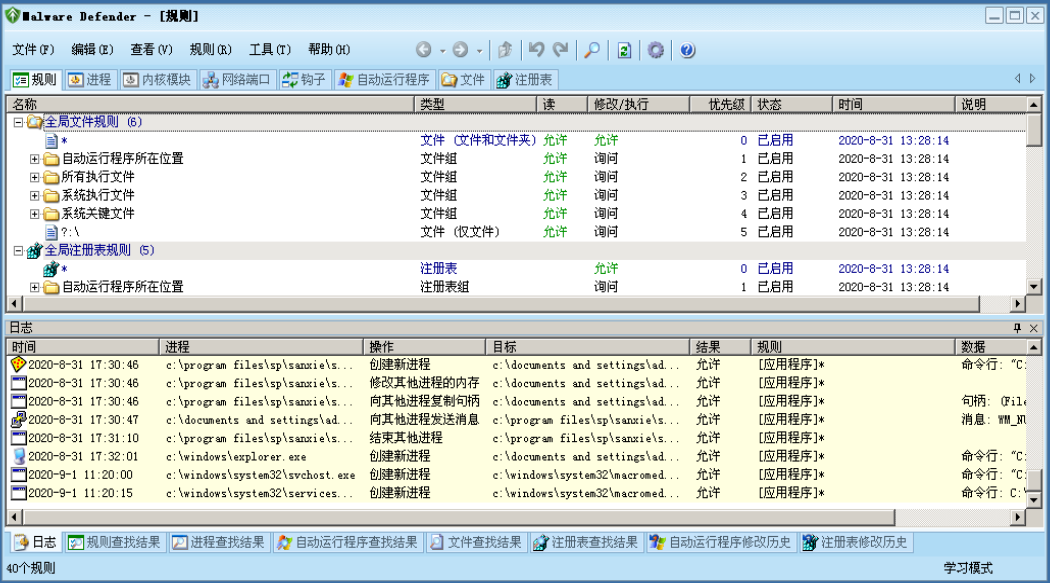Expand the 所有执行文件 folder
Screen dimensions: 1050x583
click(35, 177)
